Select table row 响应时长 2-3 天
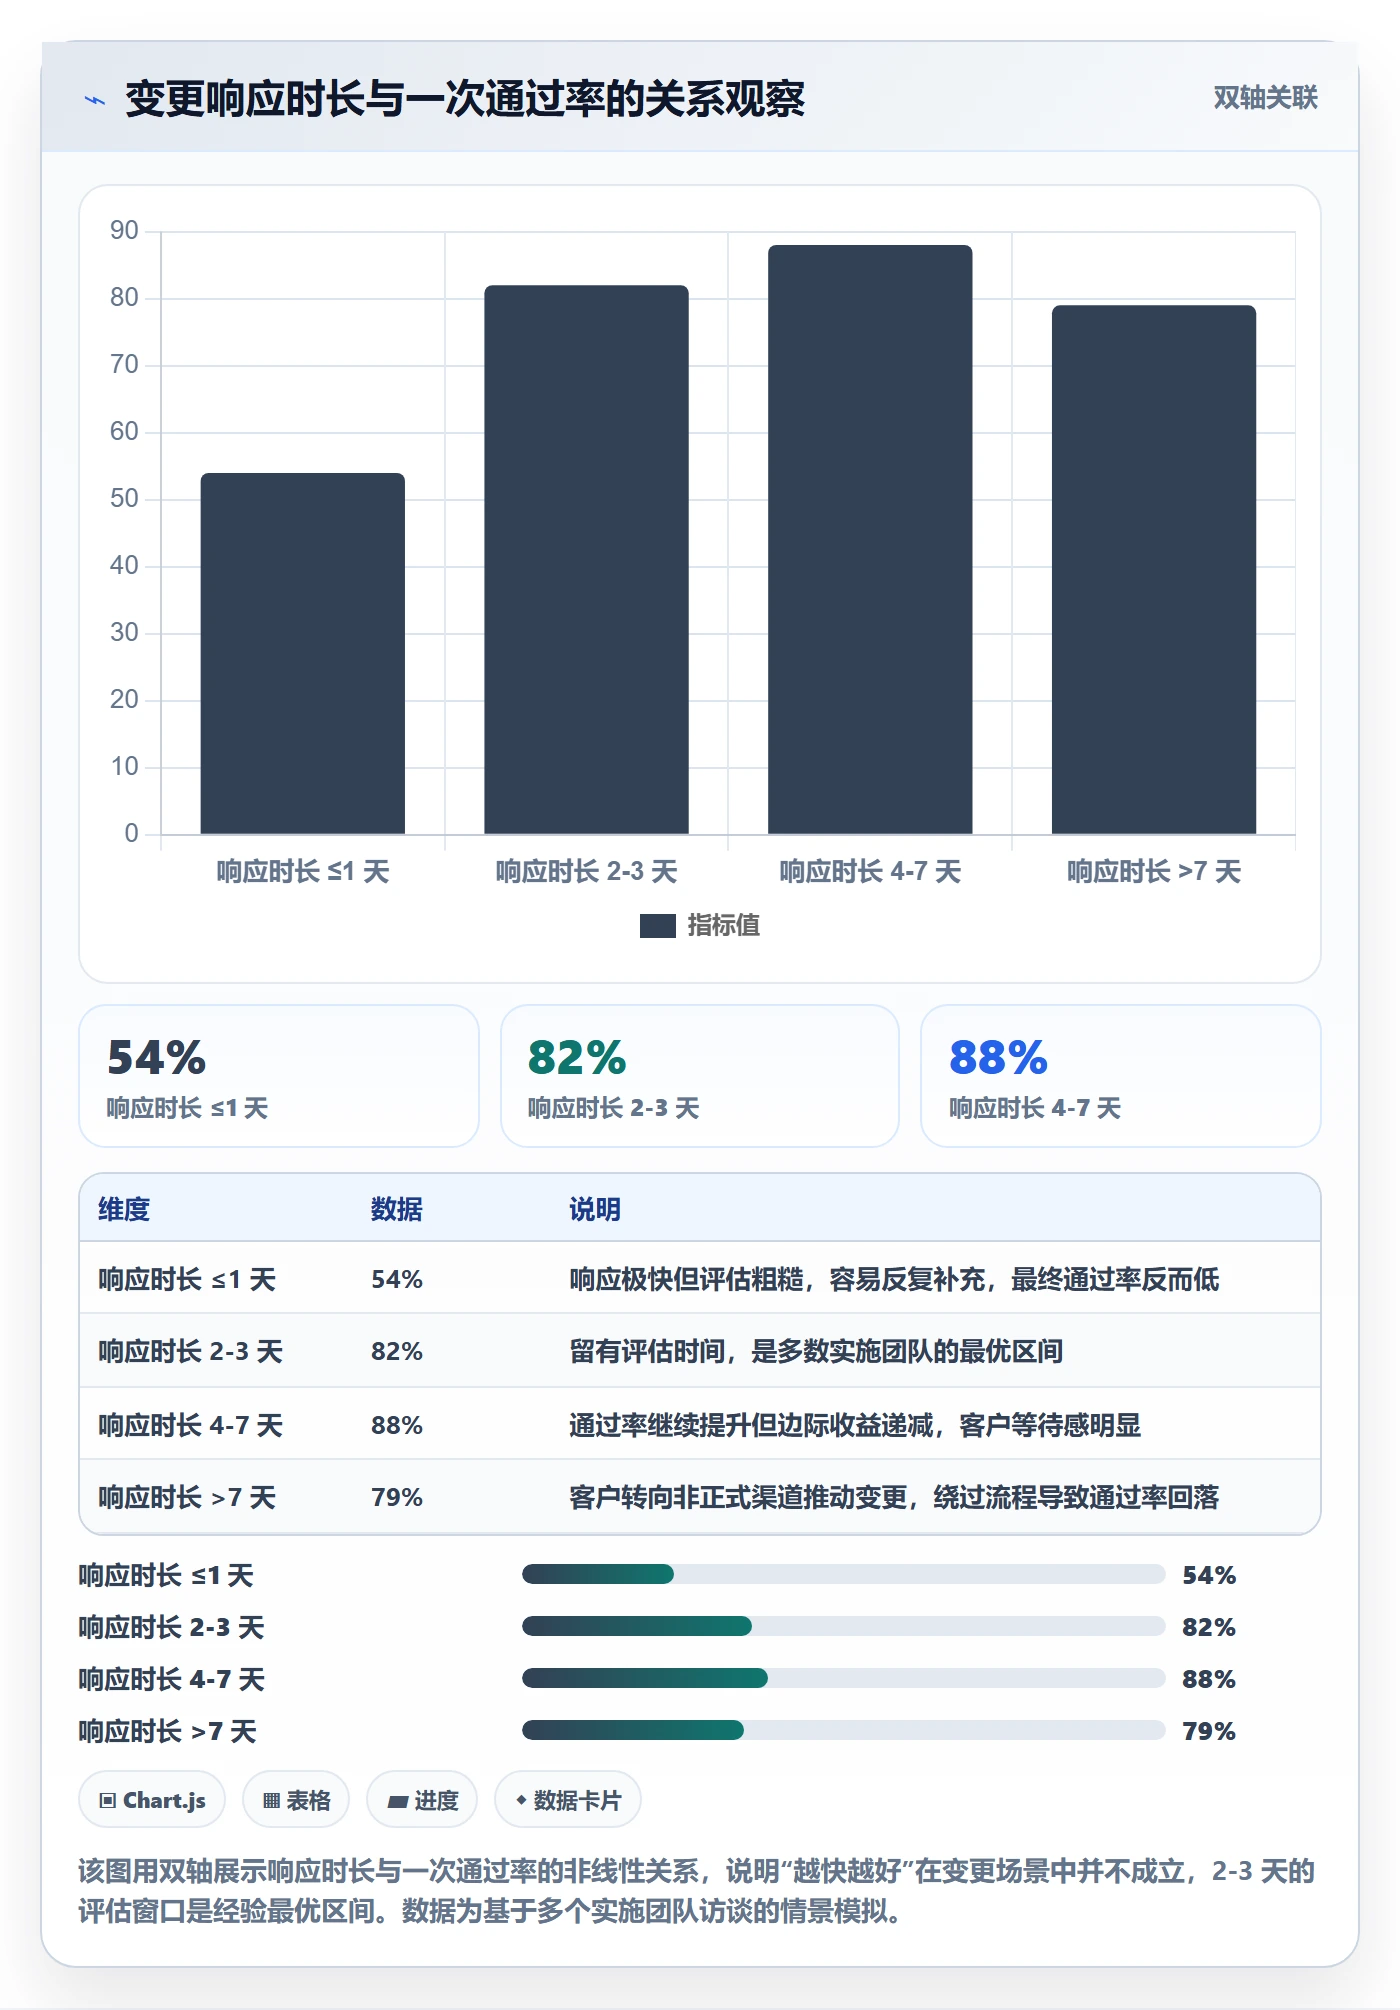Viewport: 1400px width, 2010px height. (700, 1351)
